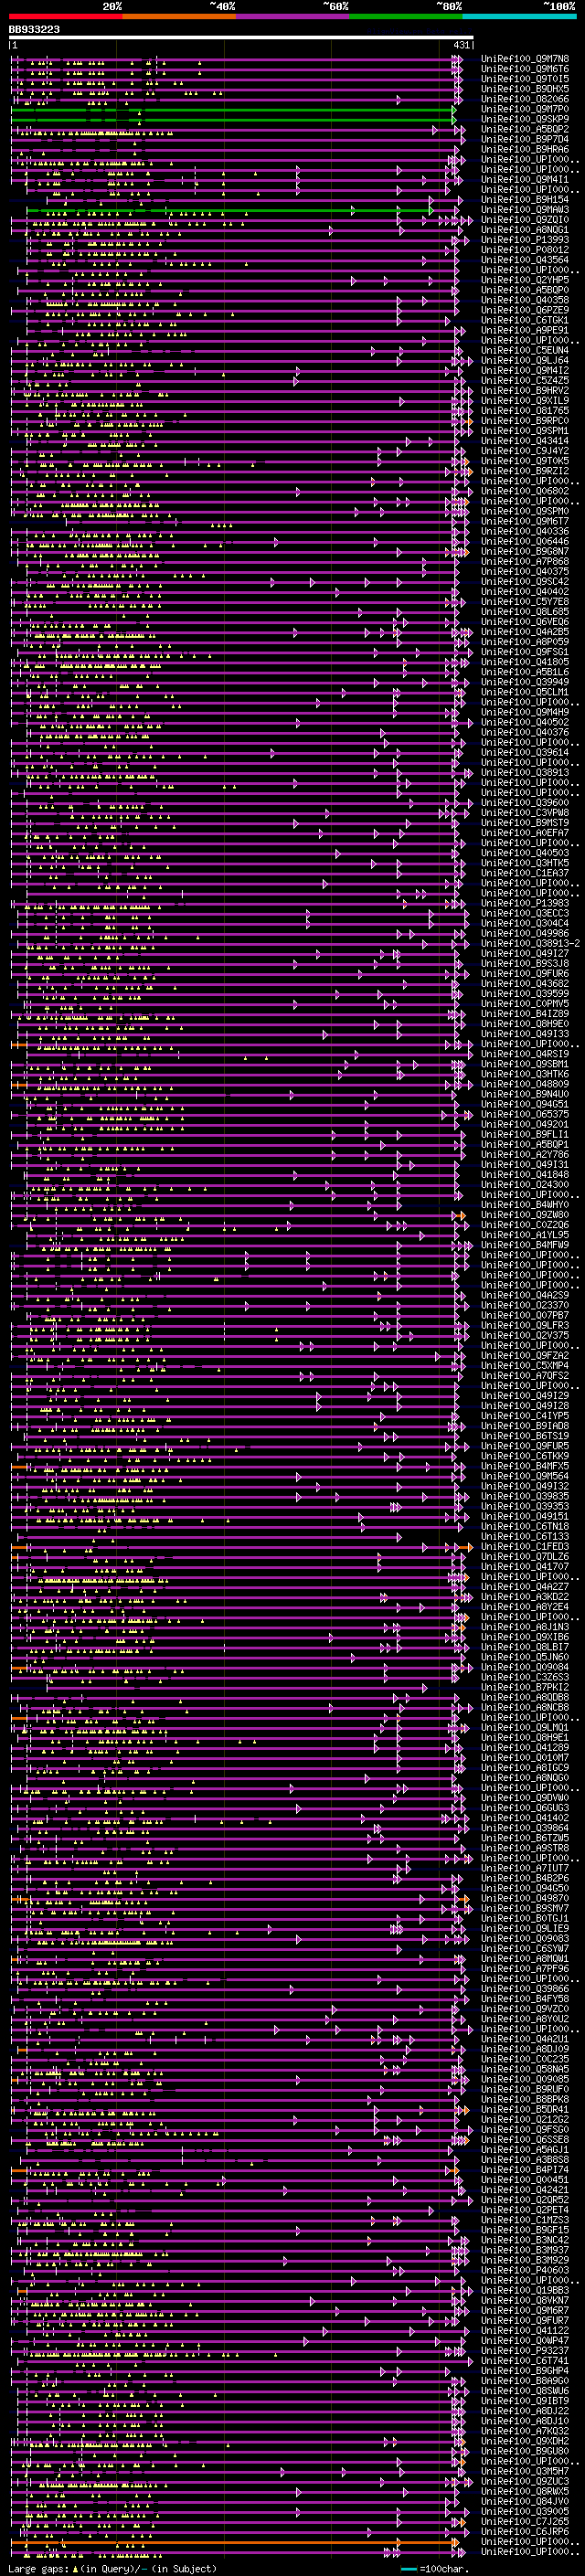Click label UniRef100_A9PE91

point(525,330)
